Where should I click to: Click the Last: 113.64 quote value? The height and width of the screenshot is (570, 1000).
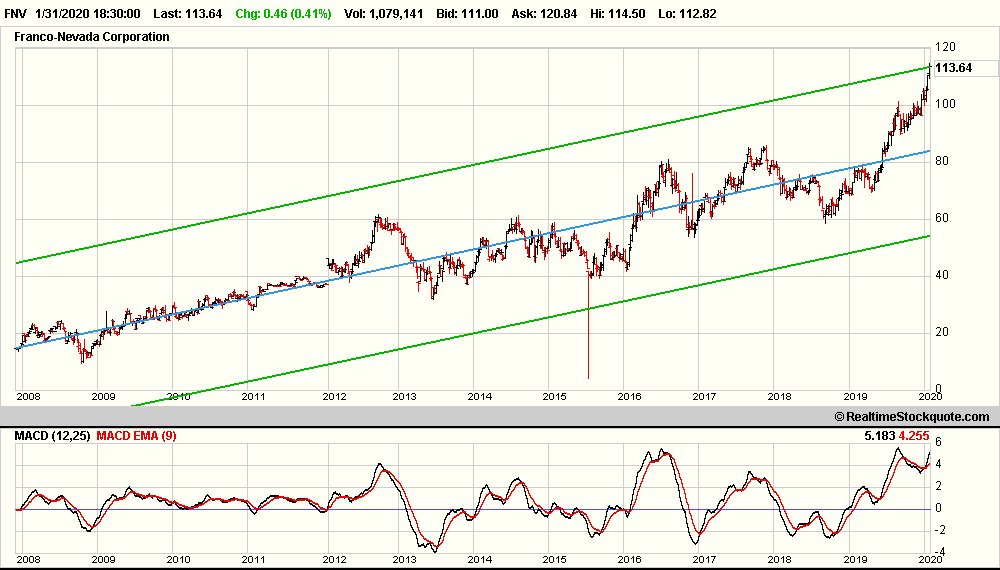188,13
